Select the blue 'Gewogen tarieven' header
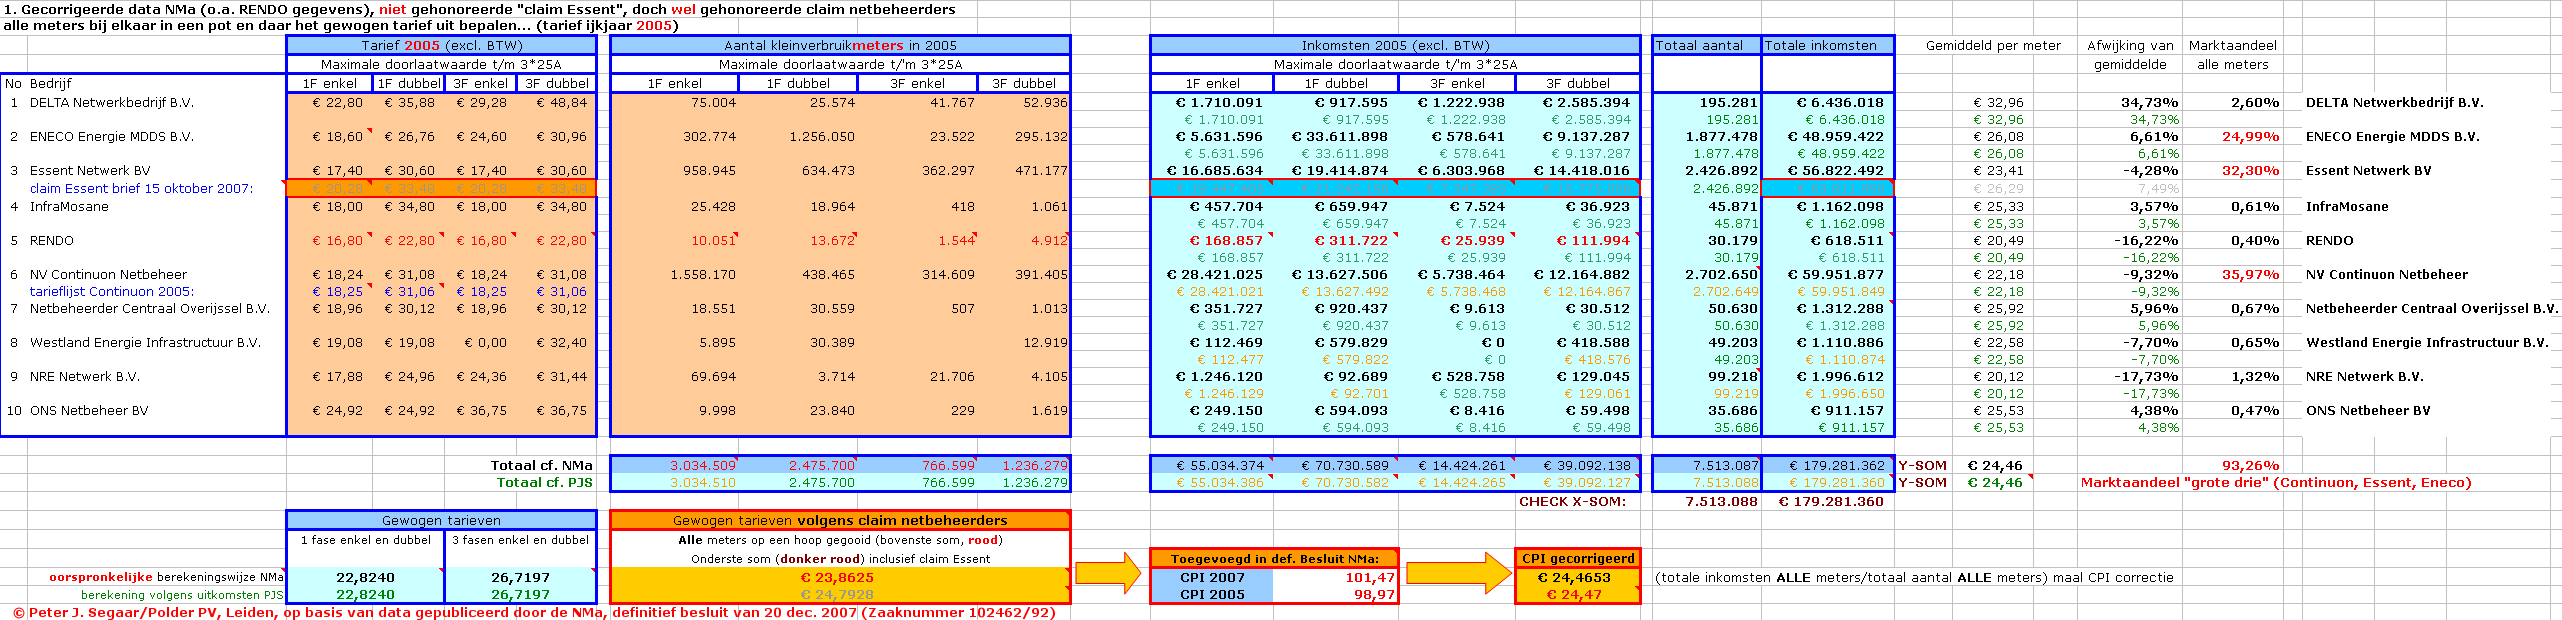Screen dimensions: 2562x620 [x=441, y=520]
